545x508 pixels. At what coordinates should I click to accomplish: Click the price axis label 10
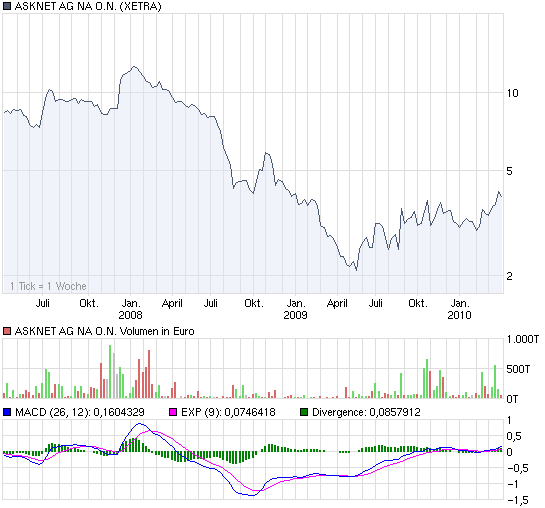pos(512,93)
